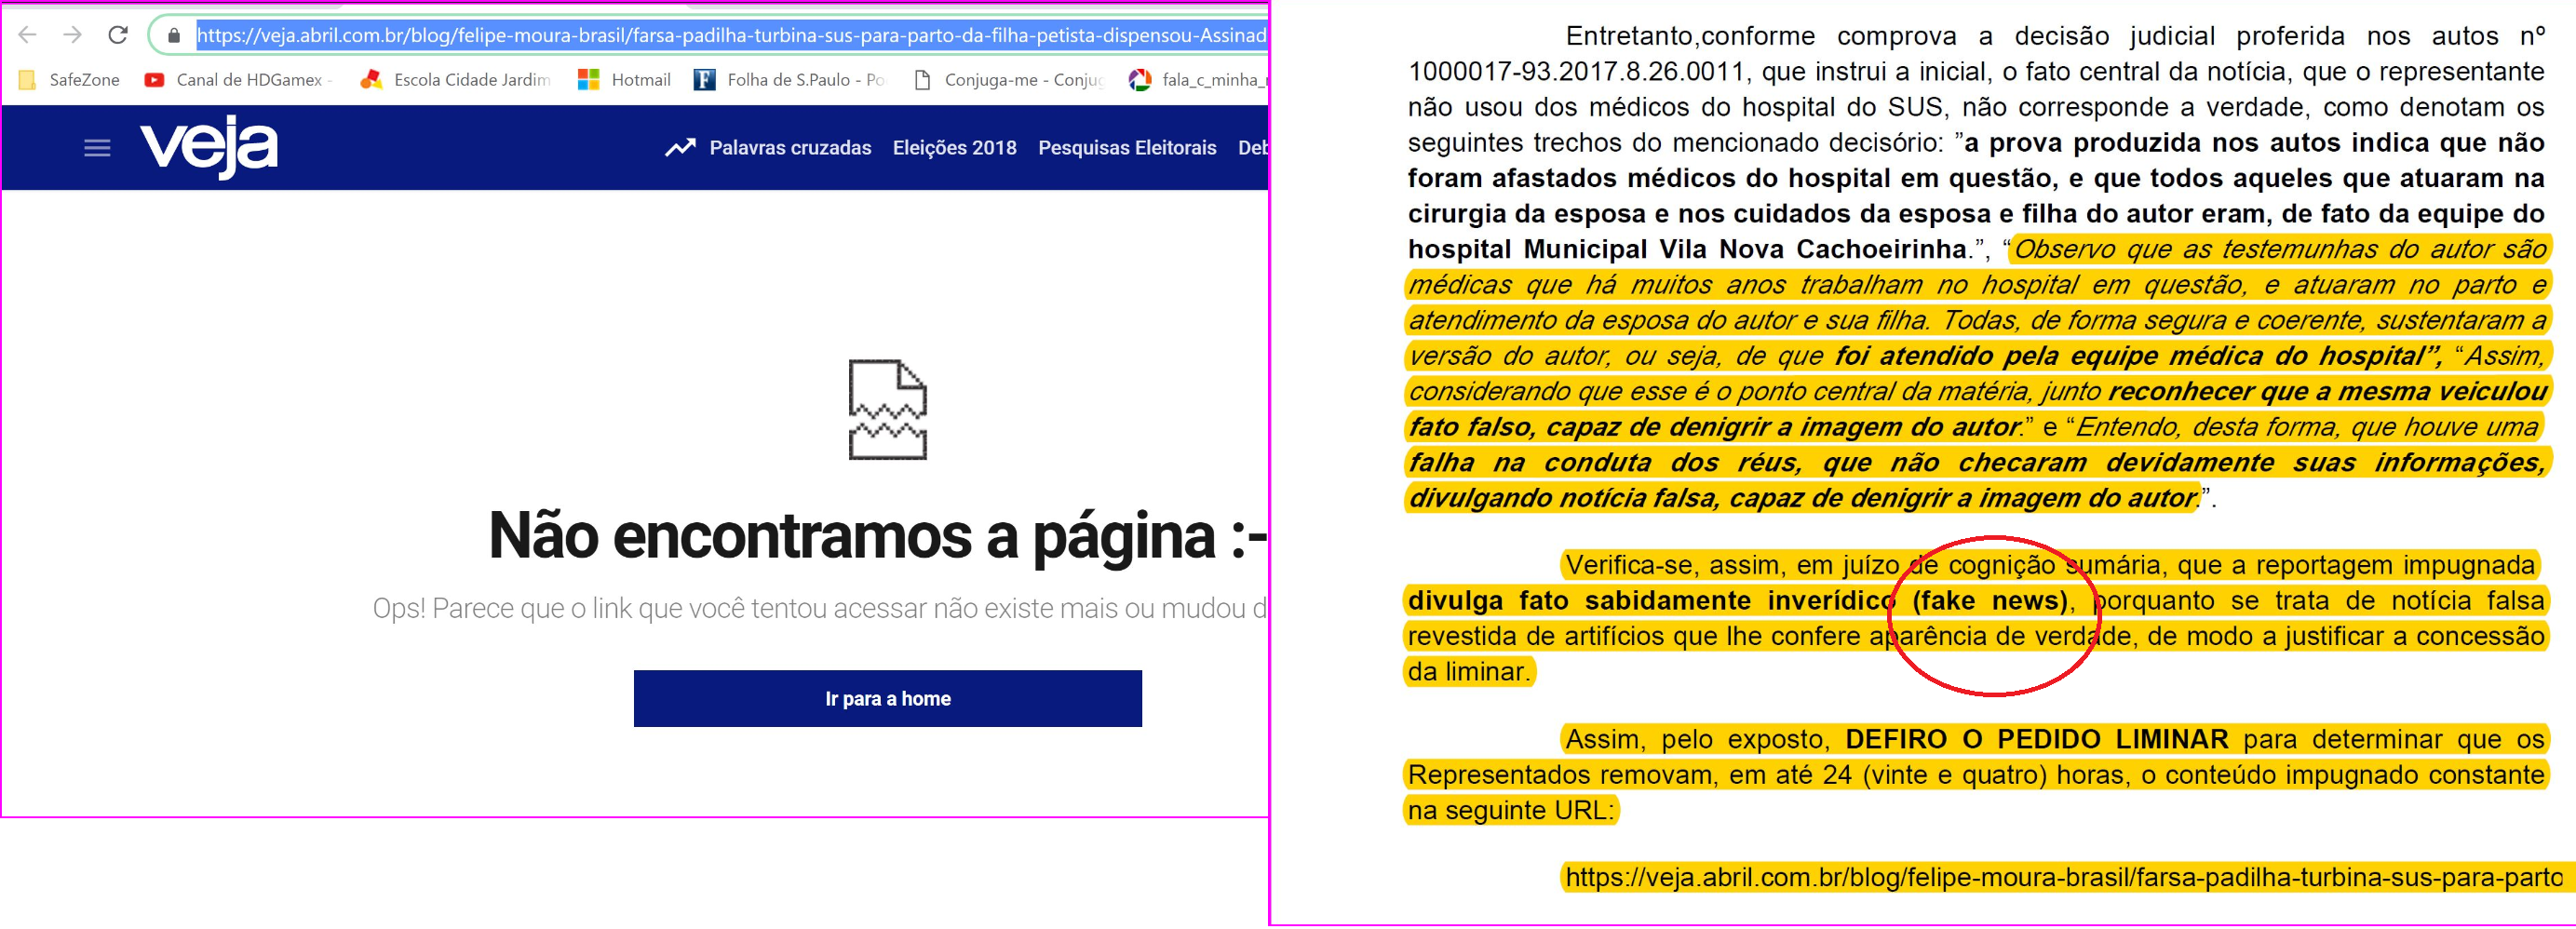This screenshot has width=2576, height=929.
Task: Reload the page with refresh icon
Action: click(x=118, y=35)
